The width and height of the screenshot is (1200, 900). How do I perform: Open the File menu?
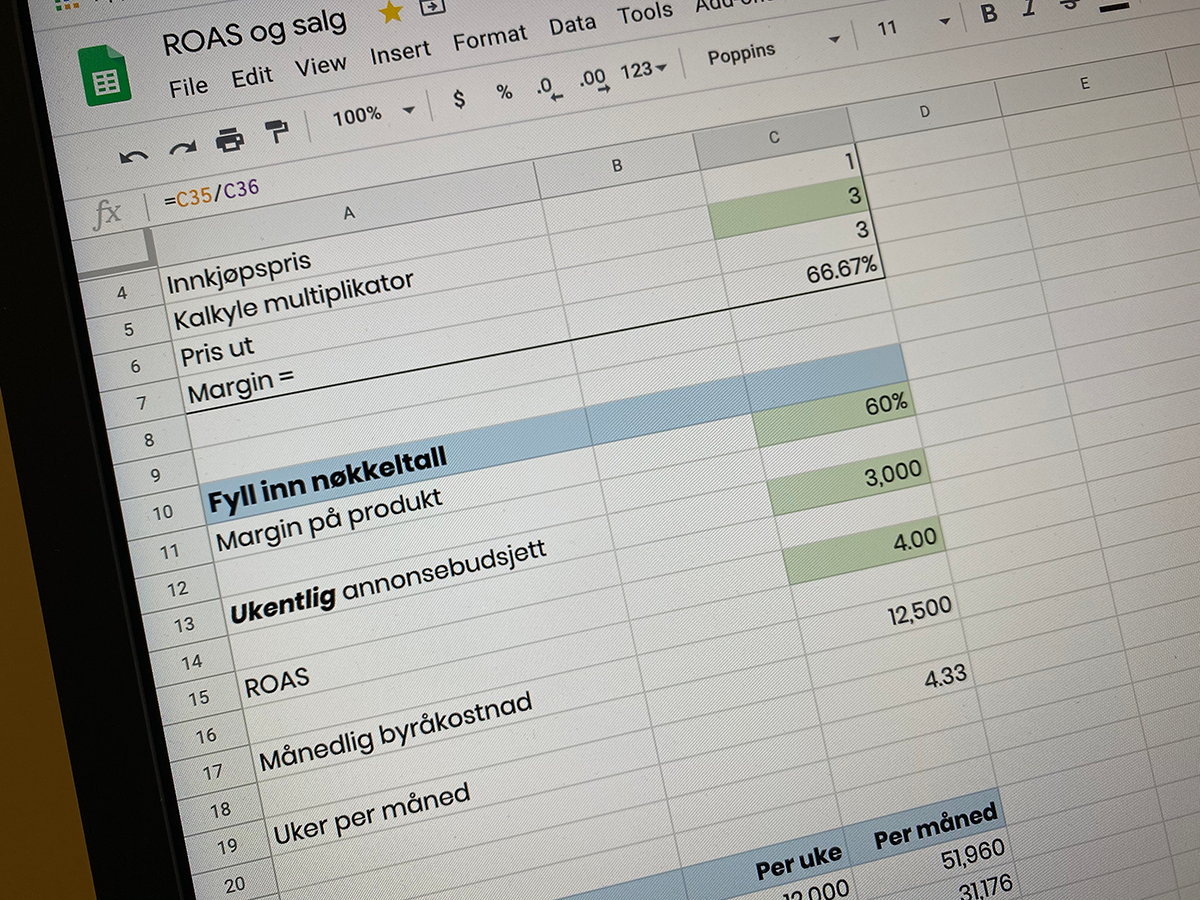(x=188, y=87)
